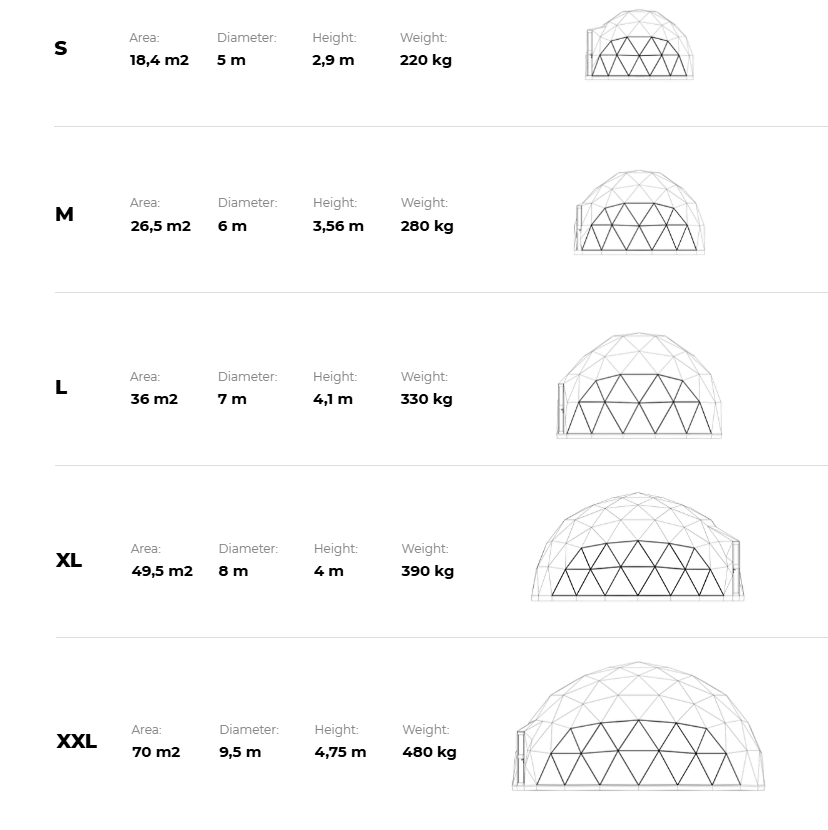Viewport: 828px width, 830px height.
Task: Select the 70 m2 area value
Action: [156, 752]
